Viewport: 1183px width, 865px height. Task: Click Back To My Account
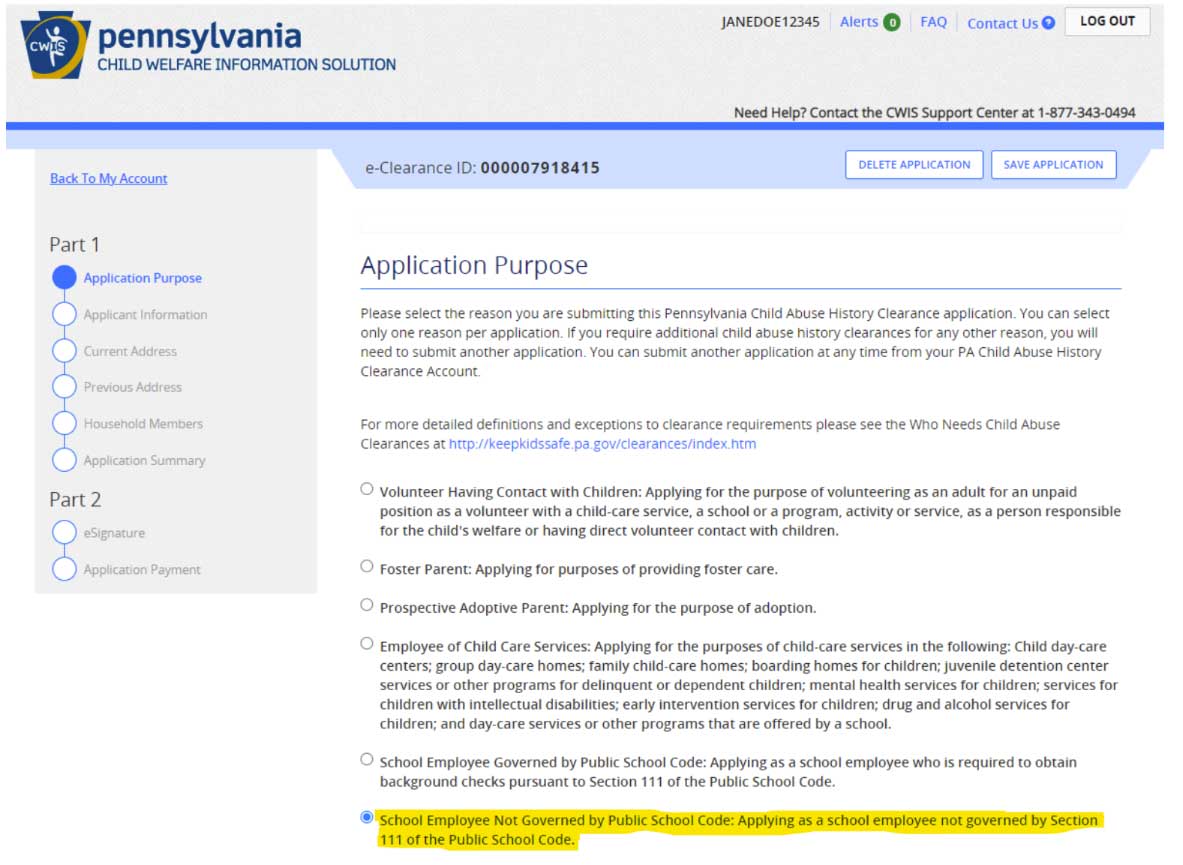click(107, 178)
